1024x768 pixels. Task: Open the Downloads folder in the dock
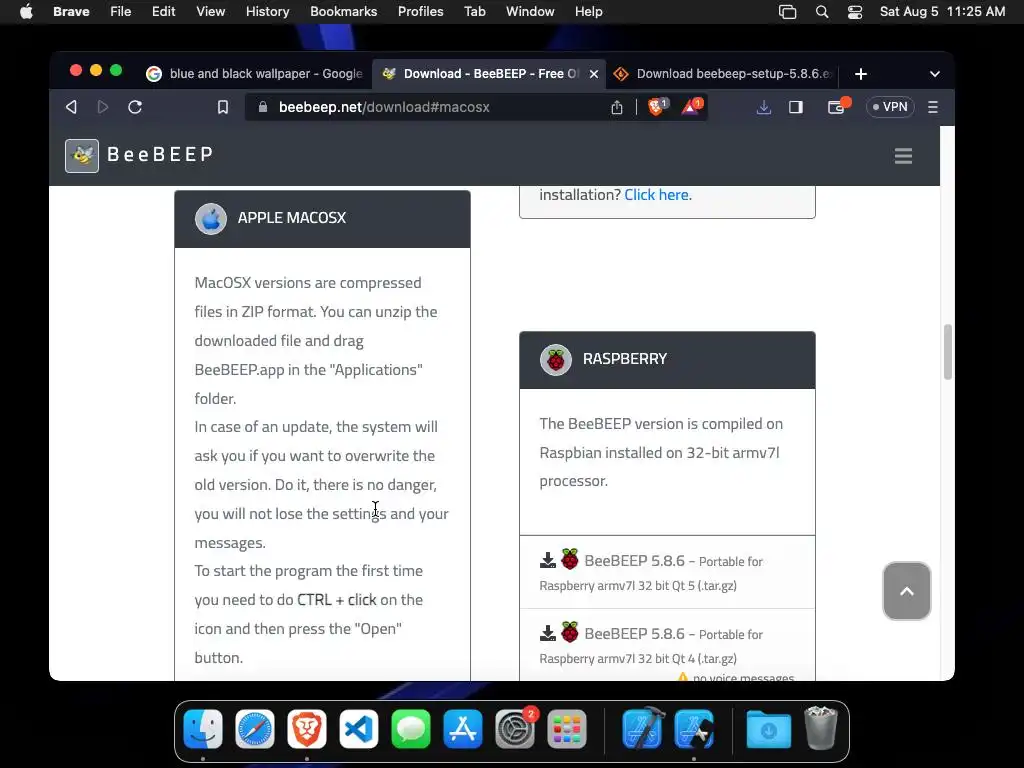point(769,729)
